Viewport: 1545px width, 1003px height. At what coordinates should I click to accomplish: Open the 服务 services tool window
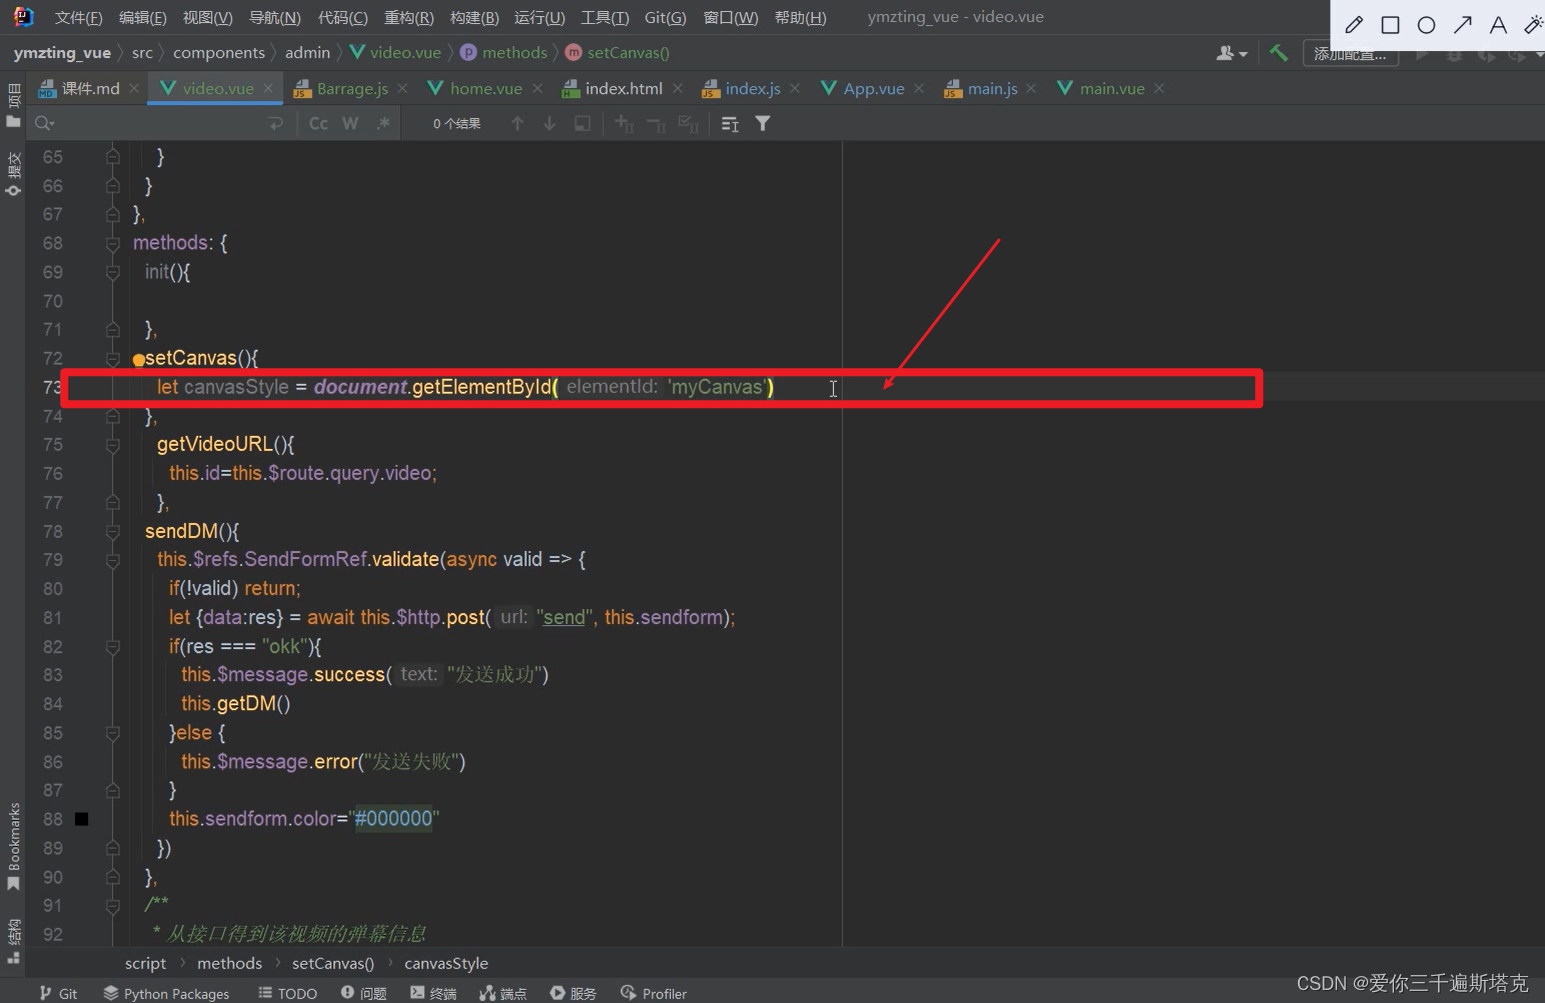[x=573, y=993]
